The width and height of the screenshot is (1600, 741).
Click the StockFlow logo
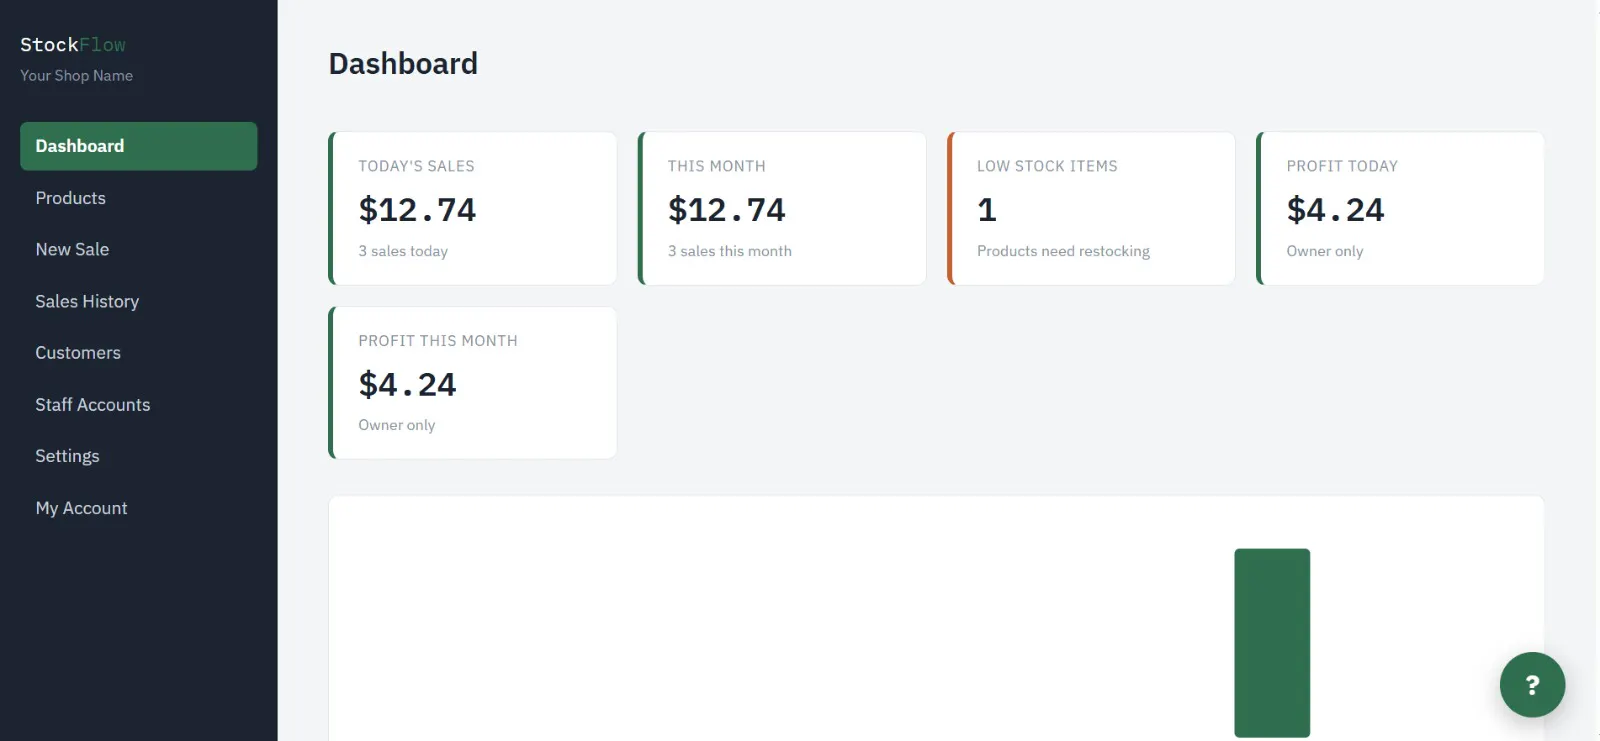(73, 45)
